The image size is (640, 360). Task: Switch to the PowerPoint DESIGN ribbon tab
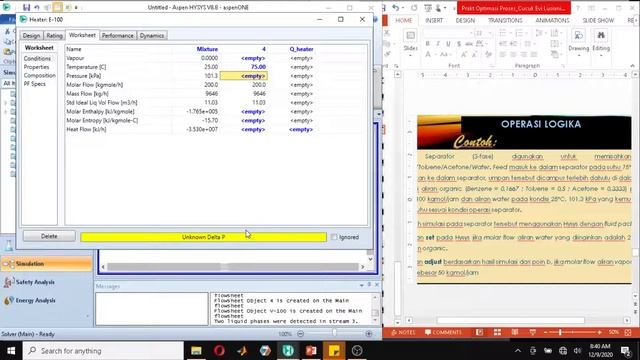tap(465, 20)
